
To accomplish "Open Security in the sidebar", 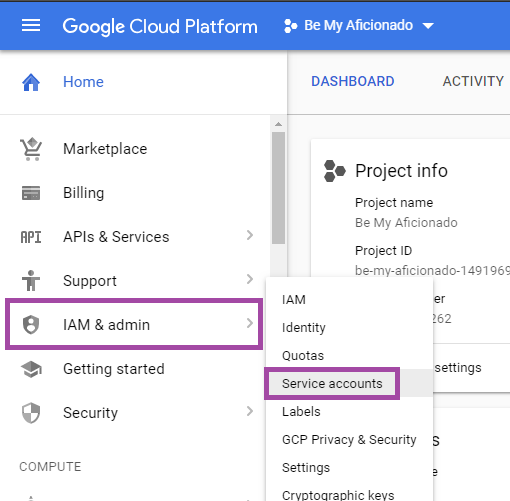I will 90,413.
